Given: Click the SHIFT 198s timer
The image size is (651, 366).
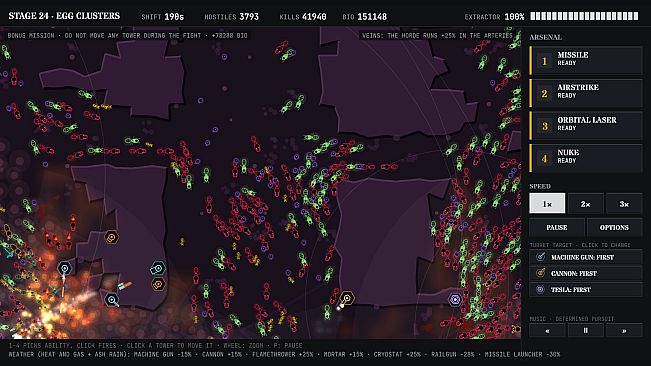Looking at the screenshot, I should pos(163,17).
